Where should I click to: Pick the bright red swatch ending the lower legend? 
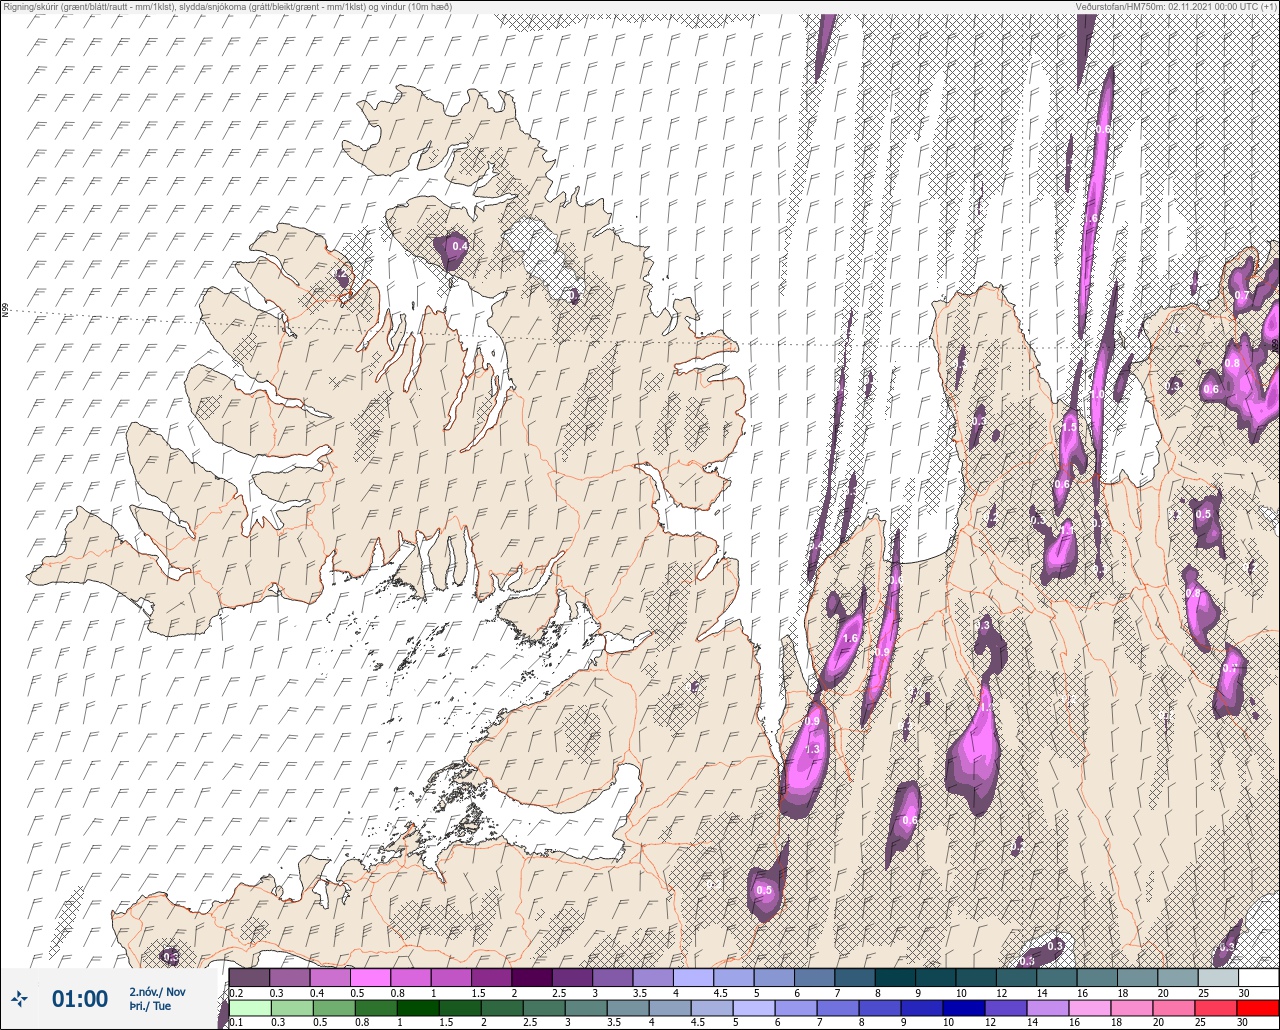pos(1258,1008)
